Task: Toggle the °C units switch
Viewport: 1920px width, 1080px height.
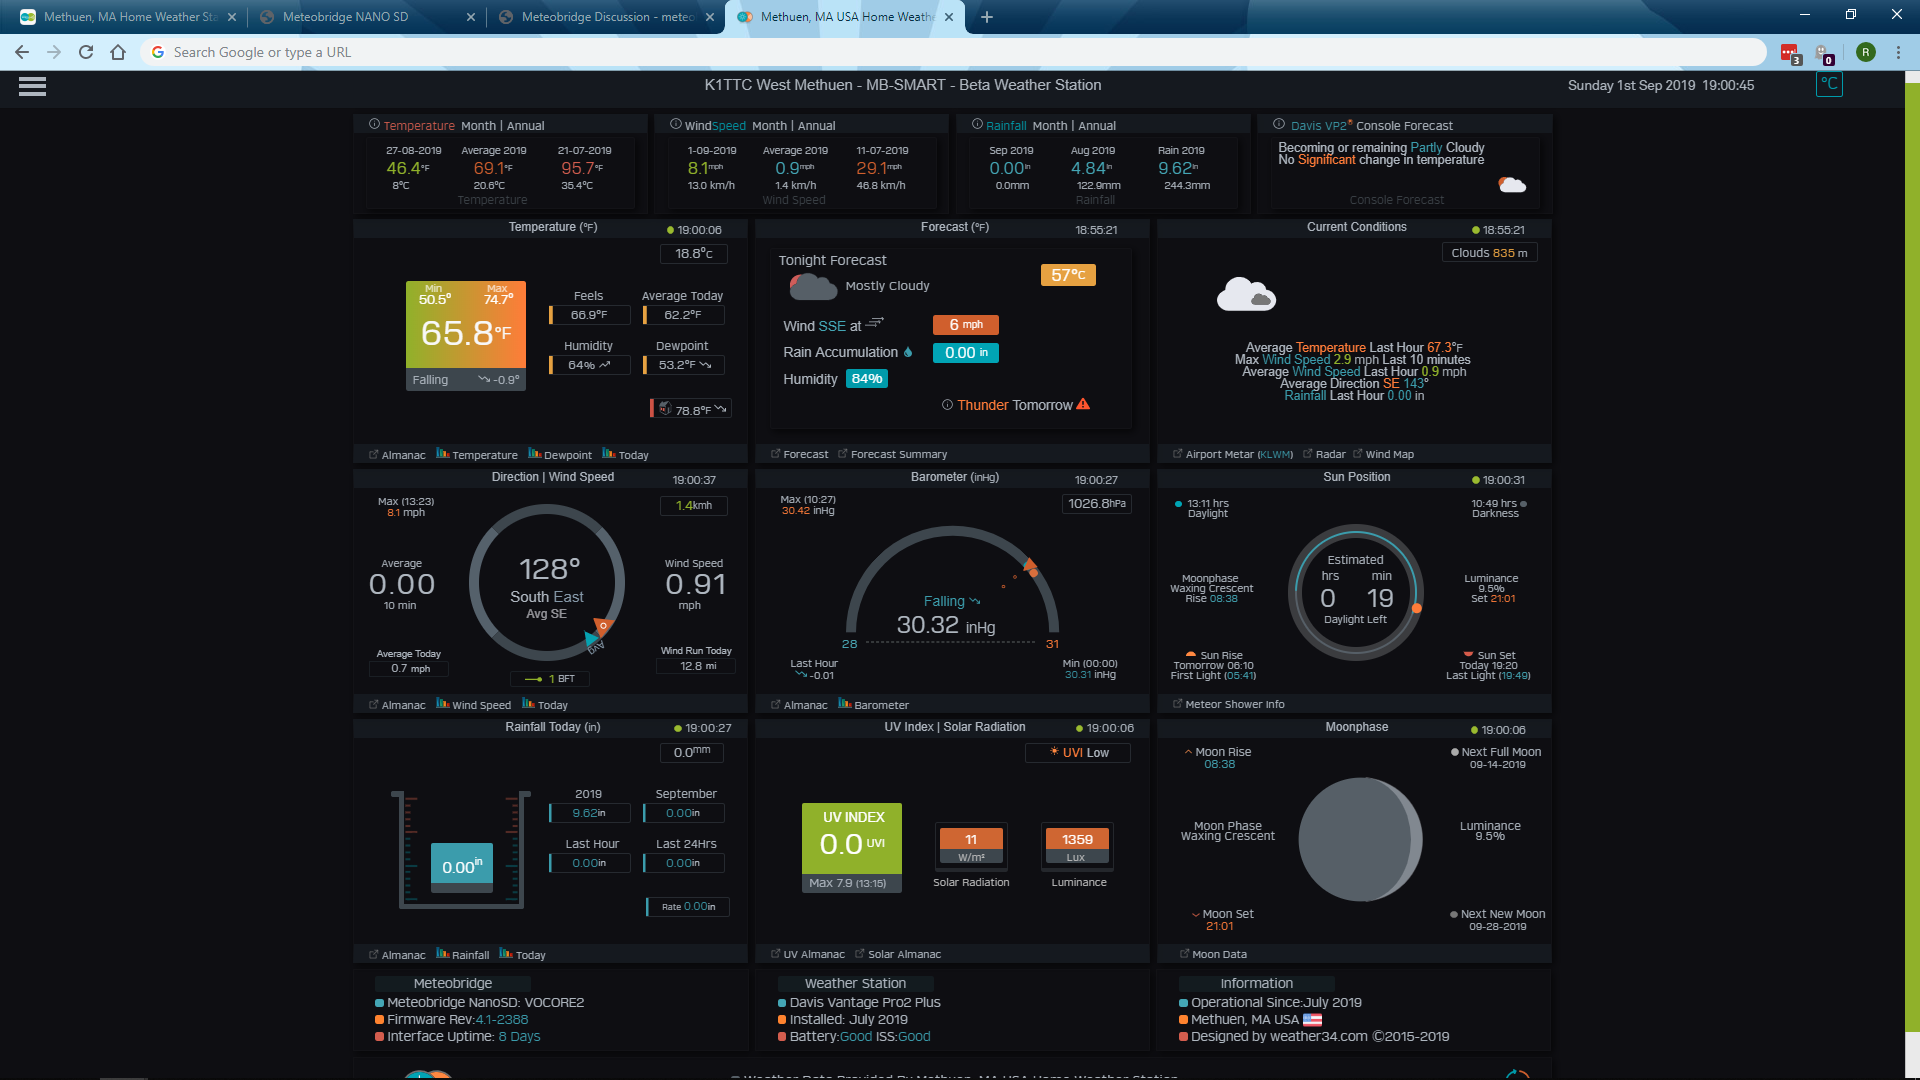Action: pos(1829,84)
